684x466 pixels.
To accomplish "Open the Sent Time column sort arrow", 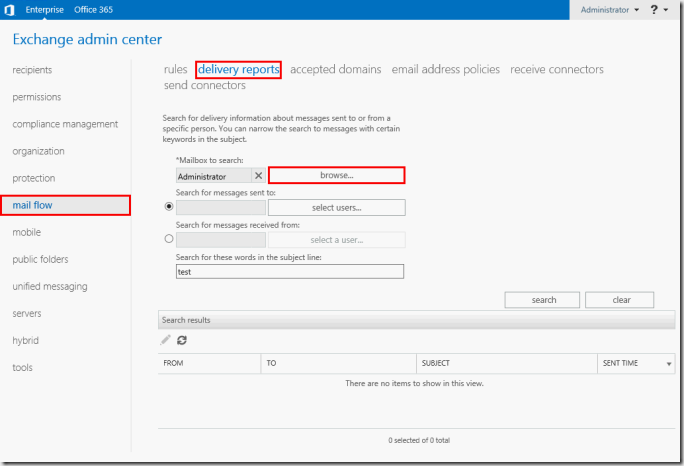I will click(668, 363).
